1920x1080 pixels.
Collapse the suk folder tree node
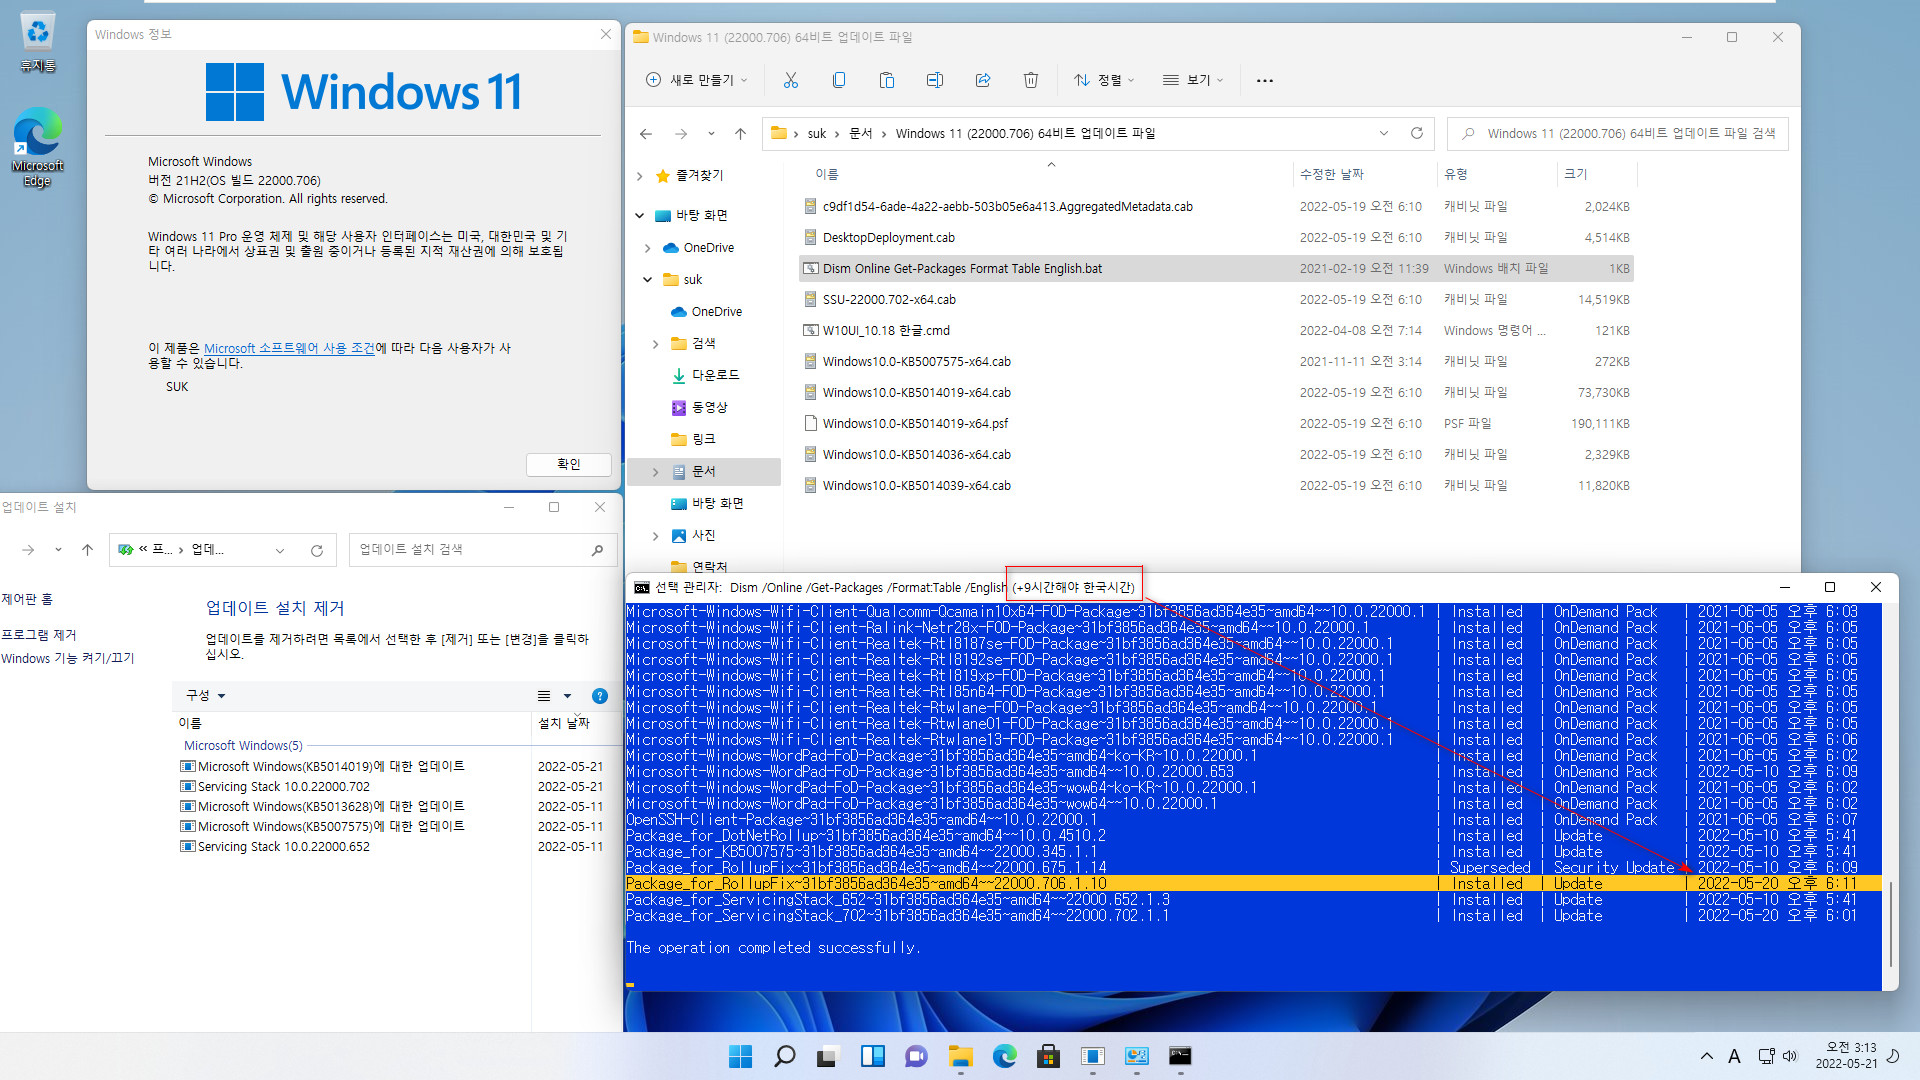point(648,280)
